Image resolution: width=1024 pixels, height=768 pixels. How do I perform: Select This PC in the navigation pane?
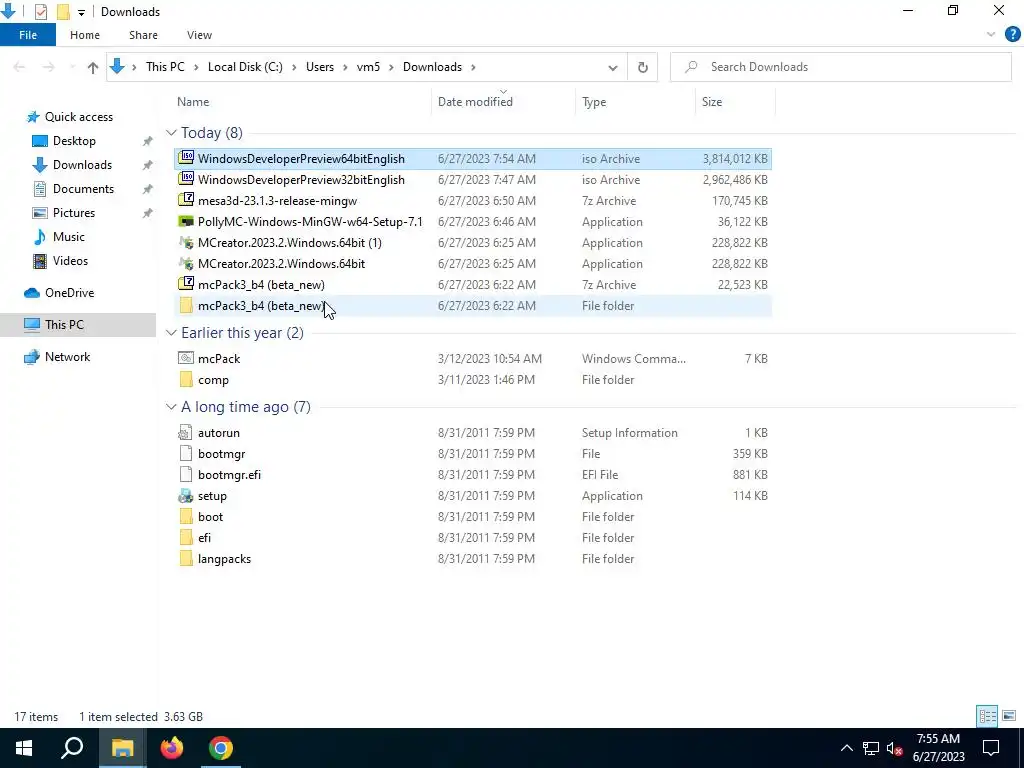pos(78,325)
